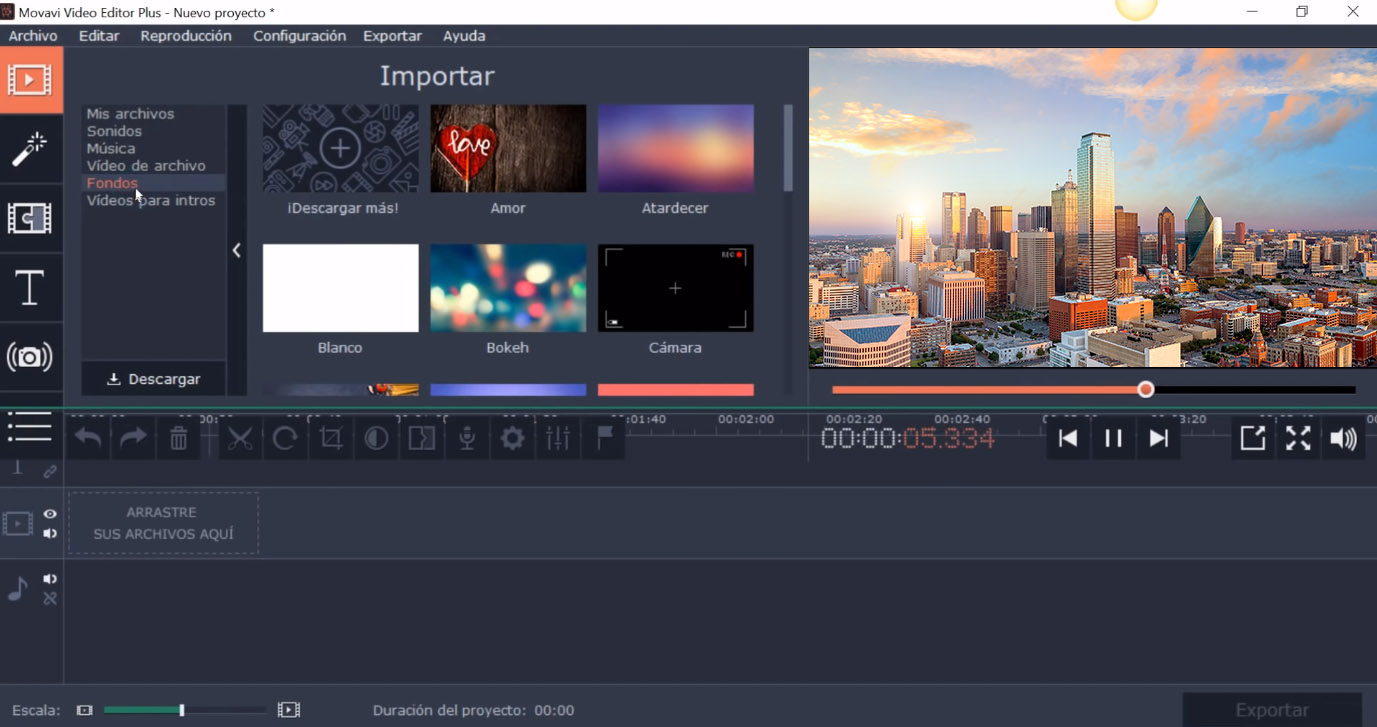Open clip properties with the gear icon
This screenshot has width=1377, height=727.
point(512,438)
